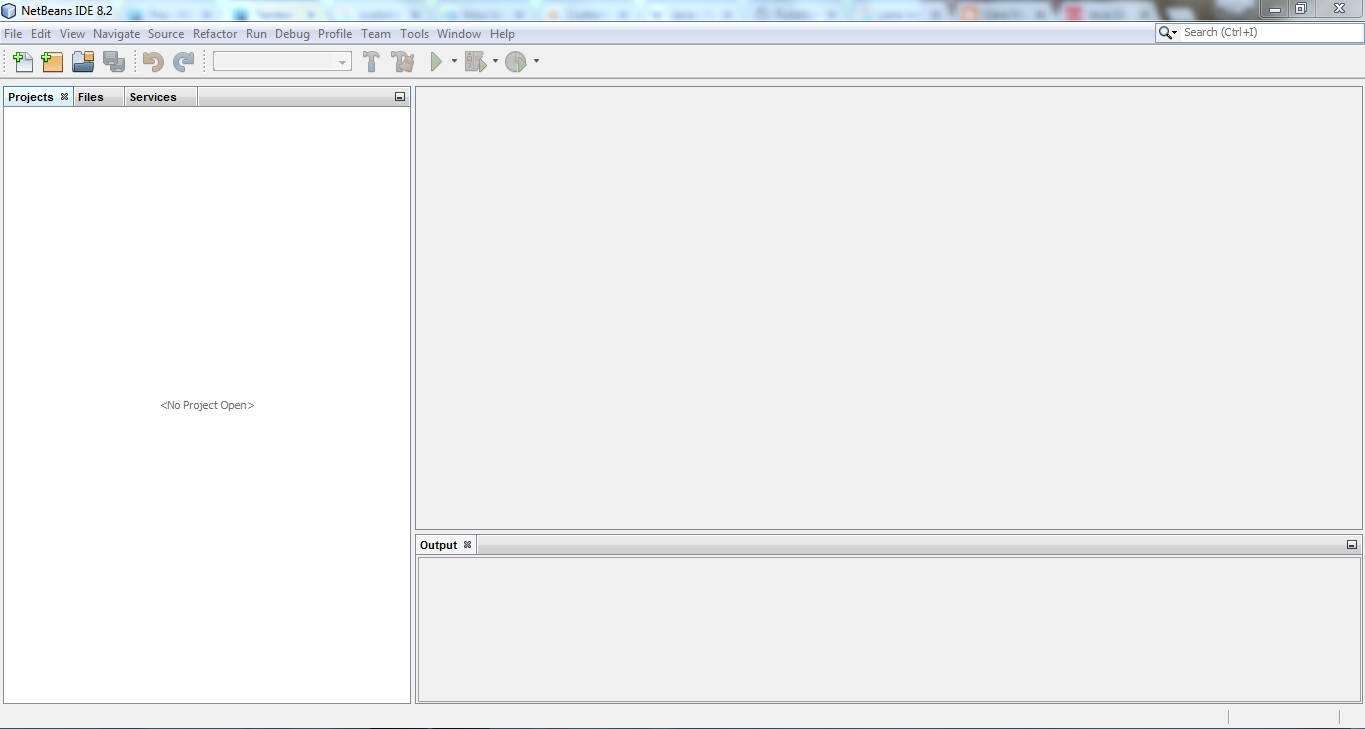Image resolution: width=1365 pixels, height=729 pixels.
Task: Click the No Project Open text
Action: pos(207,405)
